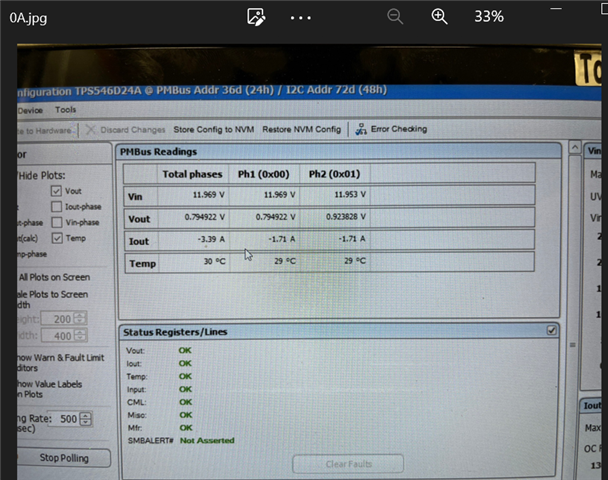Screen dimensions: 608x480
Task: Click the Discard Changes X icon
Action: click(90, 129)
